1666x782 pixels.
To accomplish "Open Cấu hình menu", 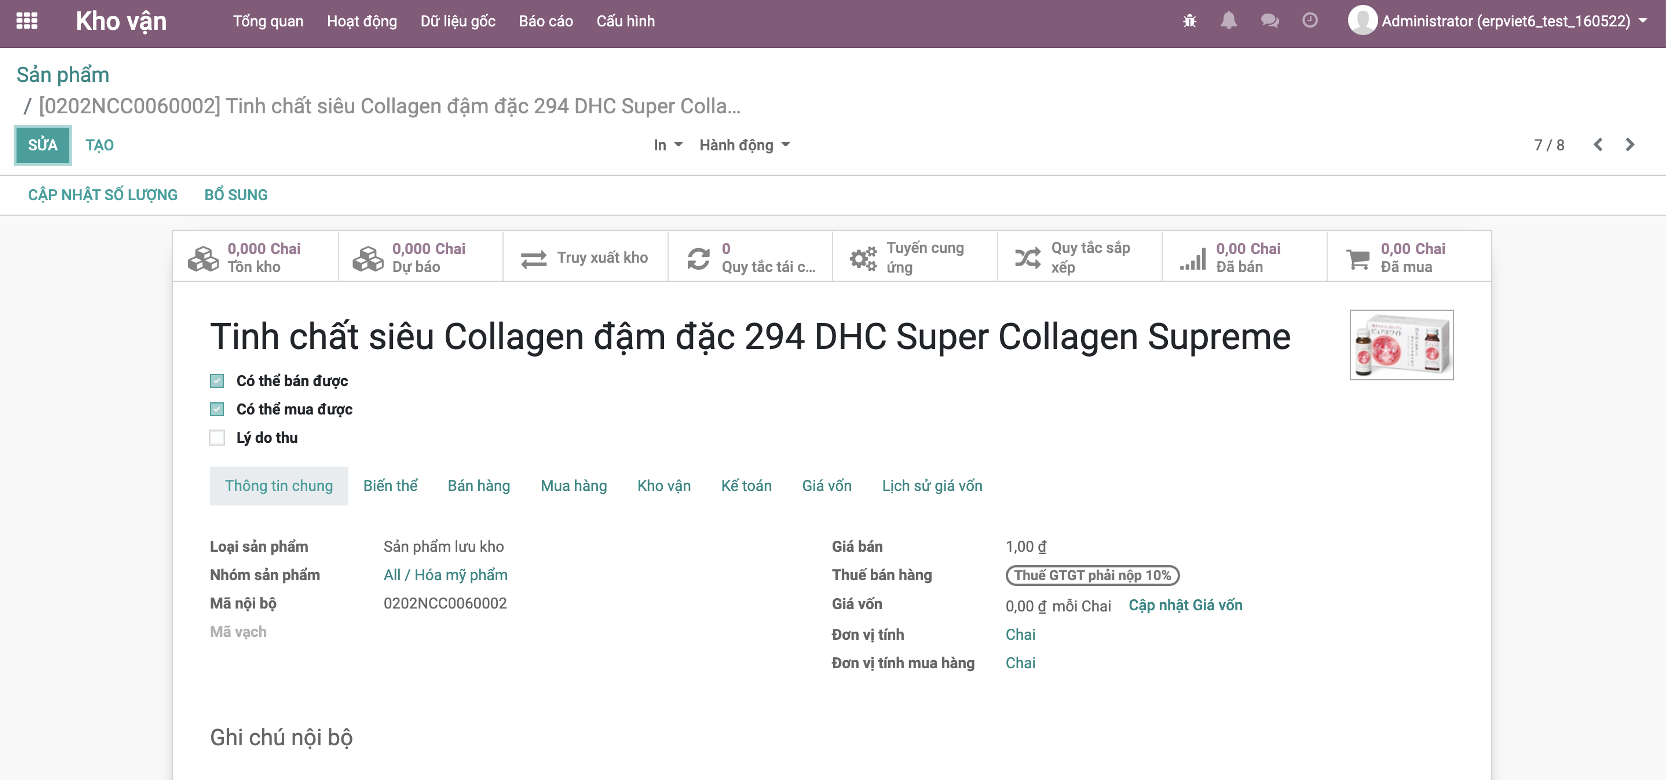I will click(626, 21).
